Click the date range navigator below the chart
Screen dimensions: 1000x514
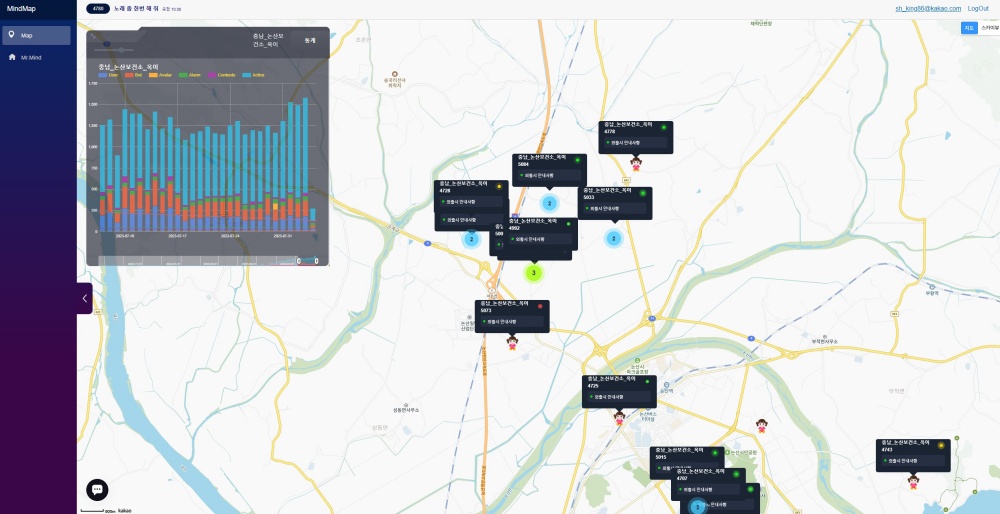(208, 261)
